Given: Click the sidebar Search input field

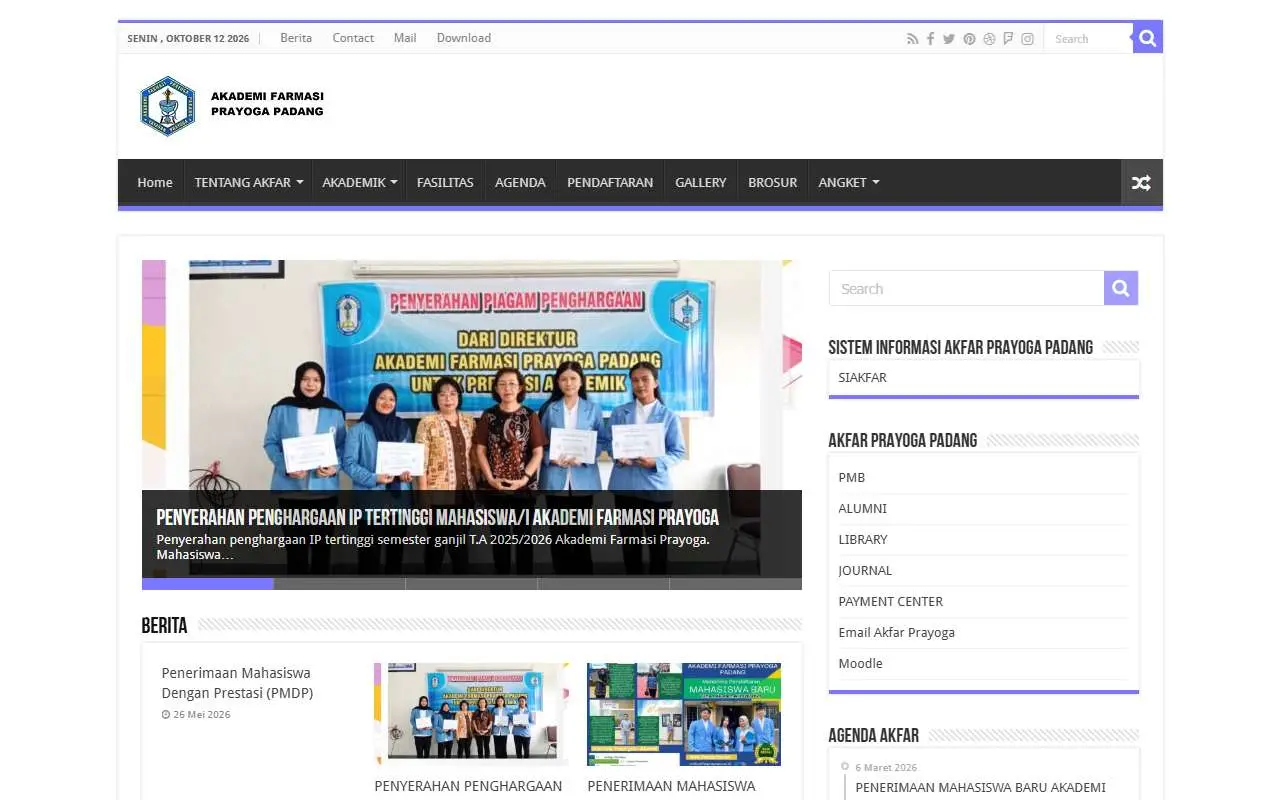Looking at the screenshot, I should (x=966, y=288).
